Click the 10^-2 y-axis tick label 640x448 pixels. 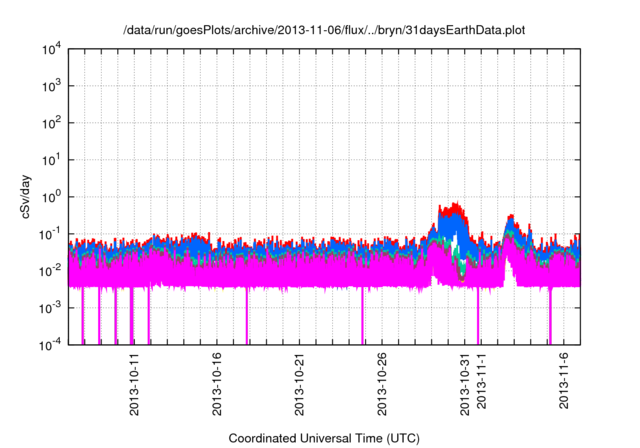click(51, 271)
